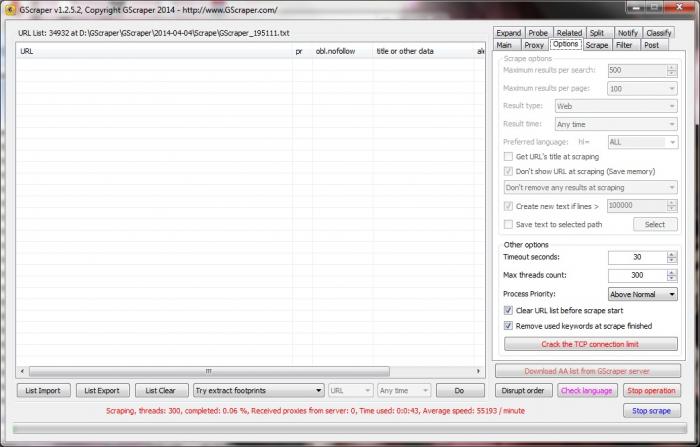Click Download AA list from GScraper server
The height and width of the screenshot is (447, 700).
pos(588,371)
